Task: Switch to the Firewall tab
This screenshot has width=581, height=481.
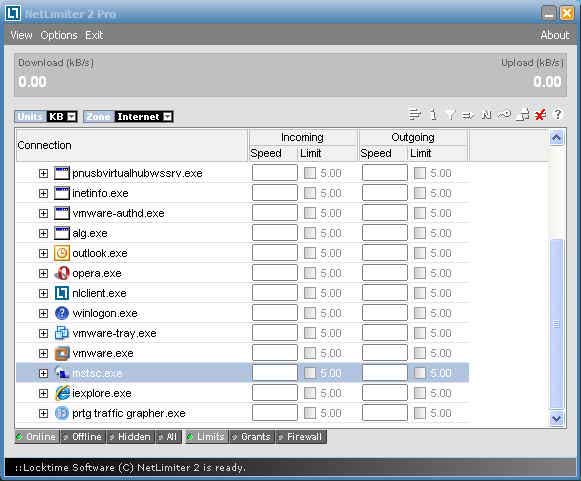Action: (301, 437)
